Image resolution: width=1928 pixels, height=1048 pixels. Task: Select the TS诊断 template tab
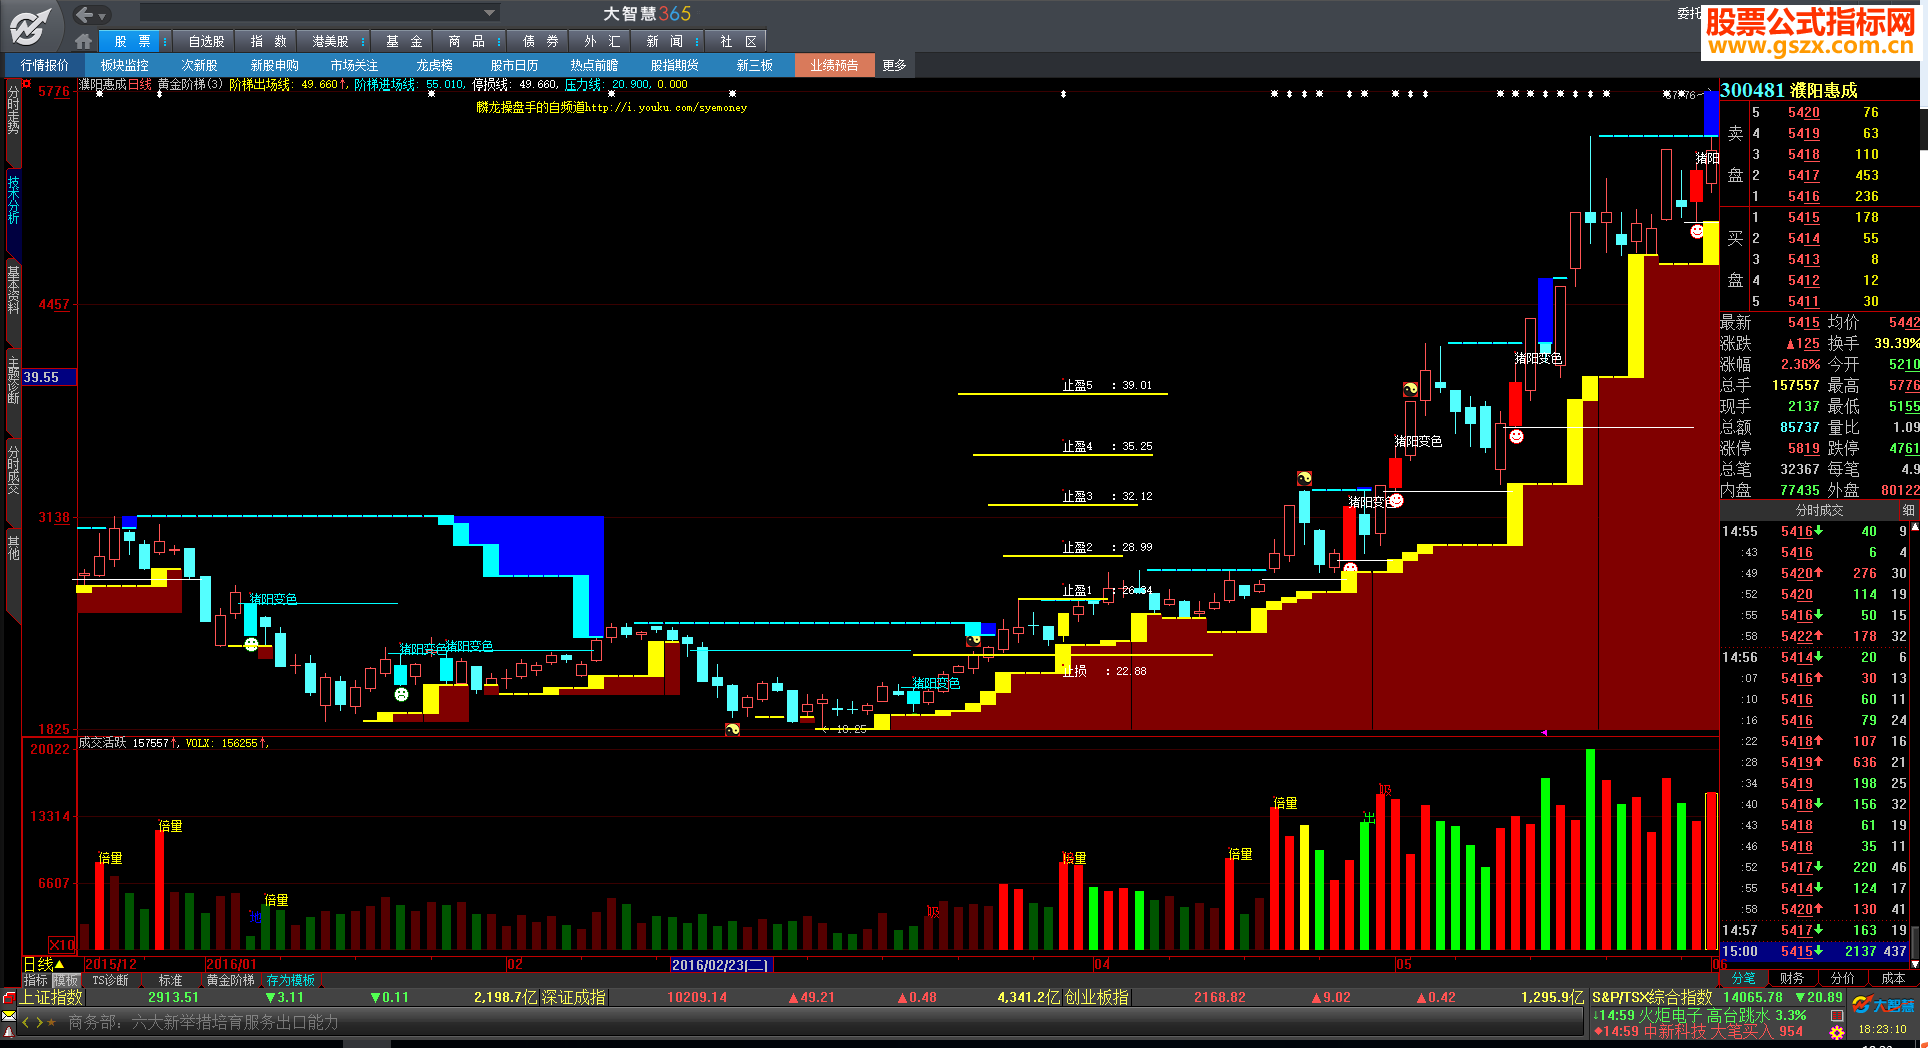pyautogui.click(x=111, y=980)
